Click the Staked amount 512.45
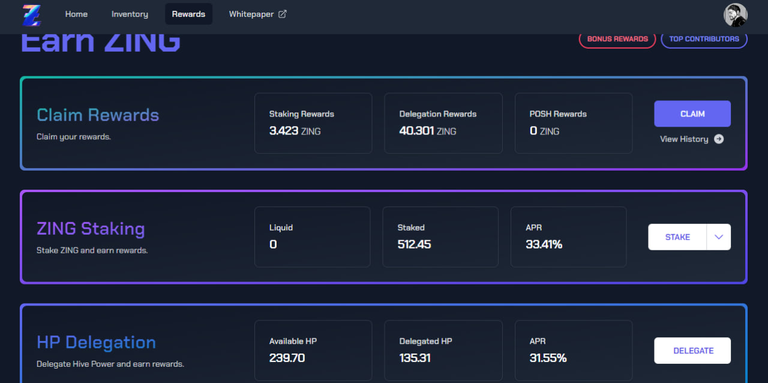Screen dimensions: 768x383 414,244
